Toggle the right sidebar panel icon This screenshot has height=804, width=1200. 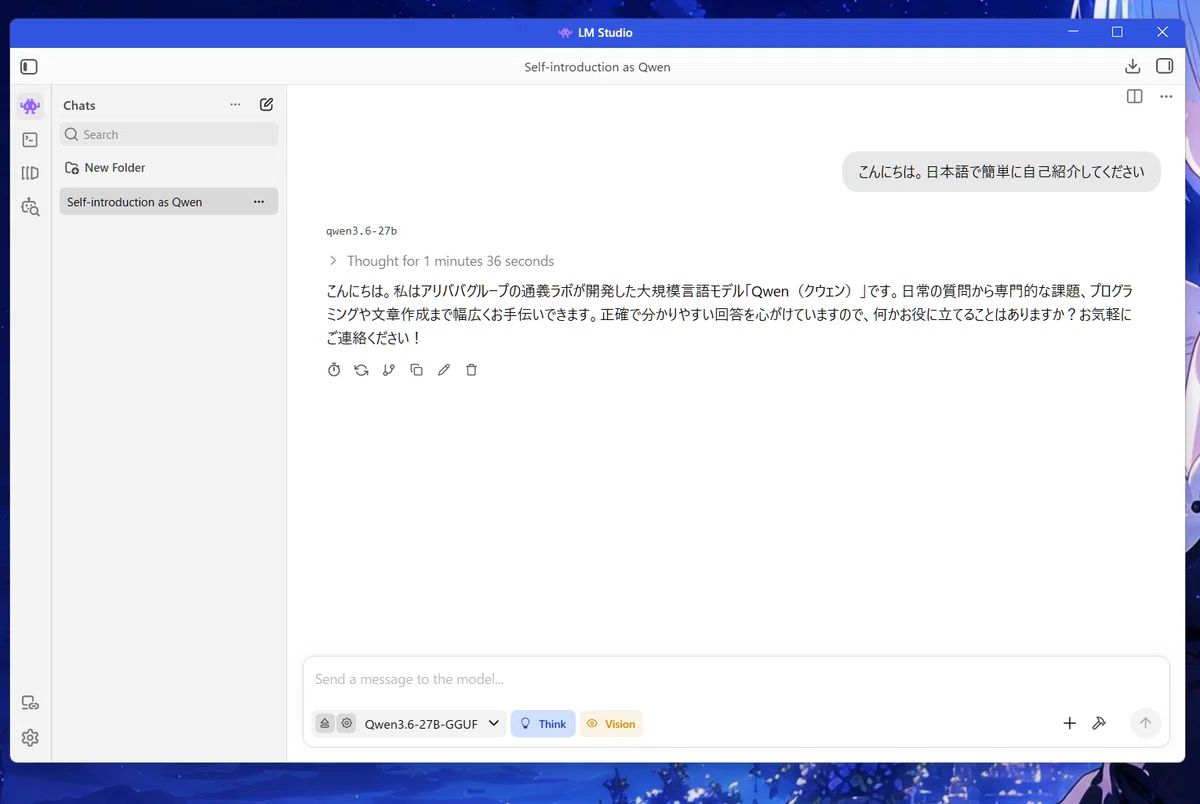coord(1164,66)
